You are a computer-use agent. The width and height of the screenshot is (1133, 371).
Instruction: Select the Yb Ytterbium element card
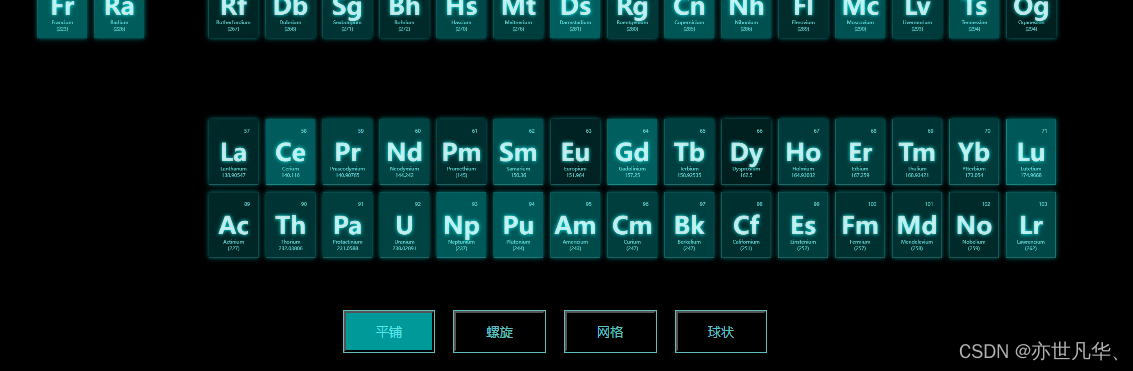(x=974, y=152)
